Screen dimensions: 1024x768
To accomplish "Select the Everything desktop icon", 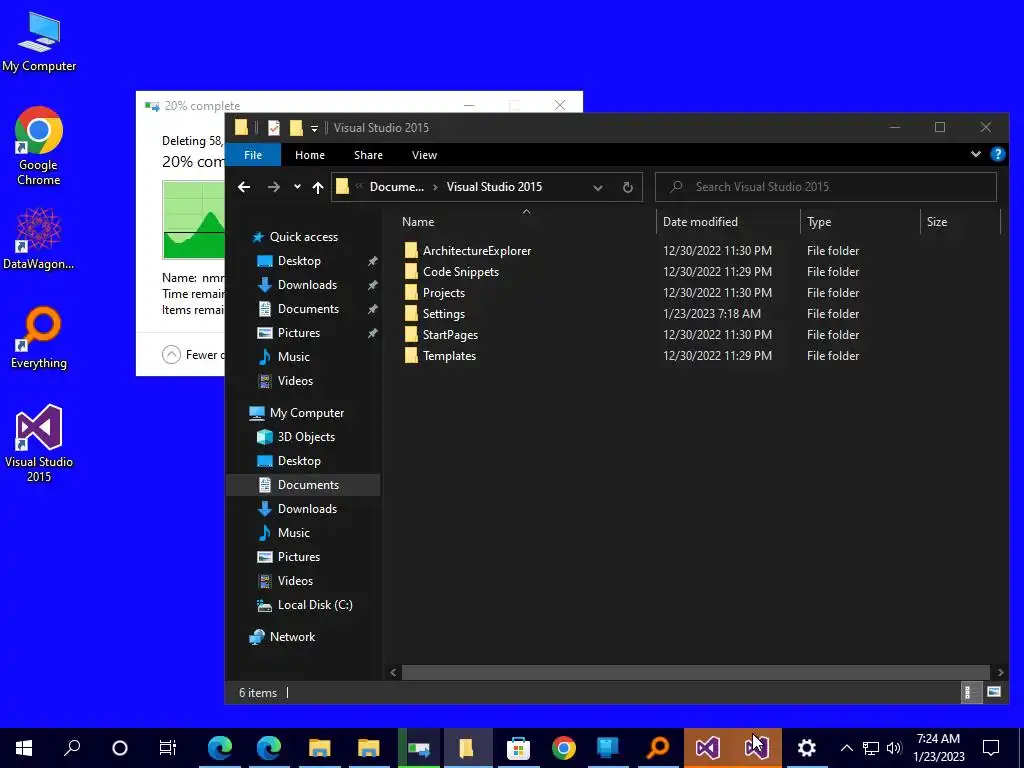I will coord(39,338).
